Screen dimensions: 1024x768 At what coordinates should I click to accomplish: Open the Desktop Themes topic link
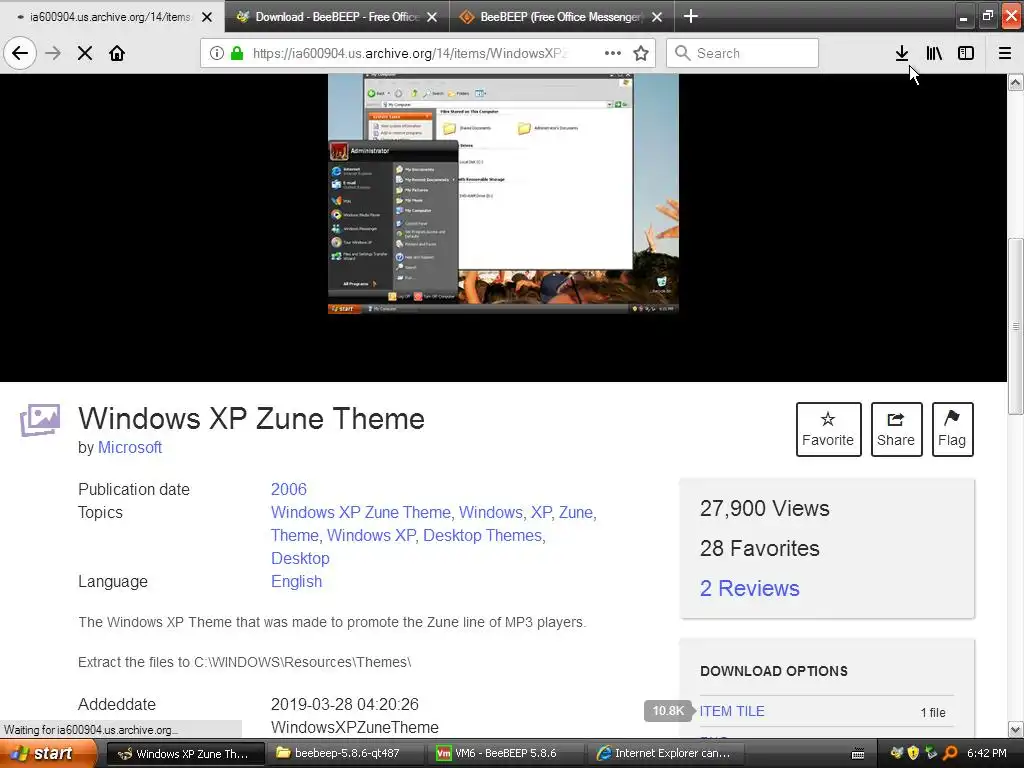click(483, 535)
